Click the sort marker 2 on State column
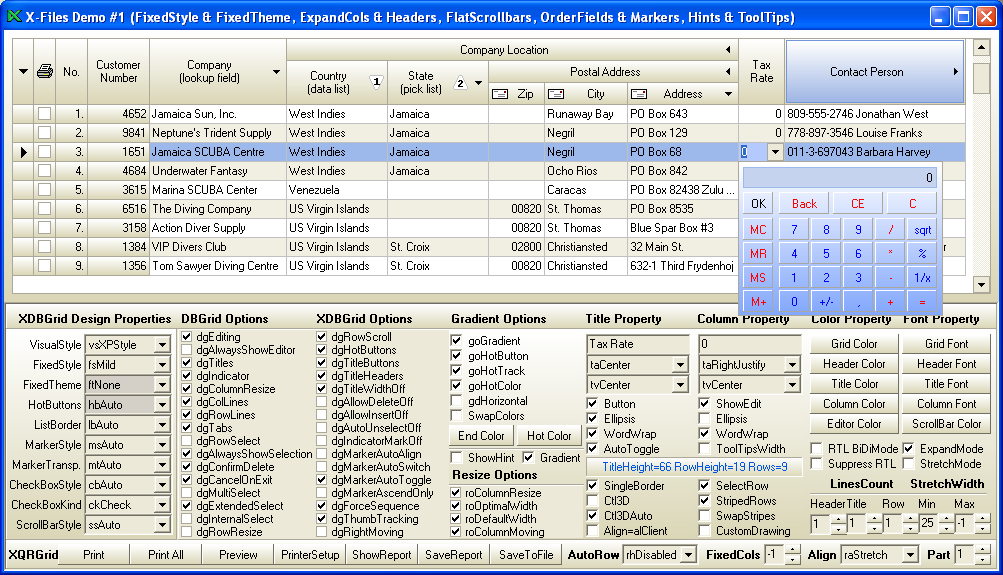Screen dimensions: 1003x575 460,83
